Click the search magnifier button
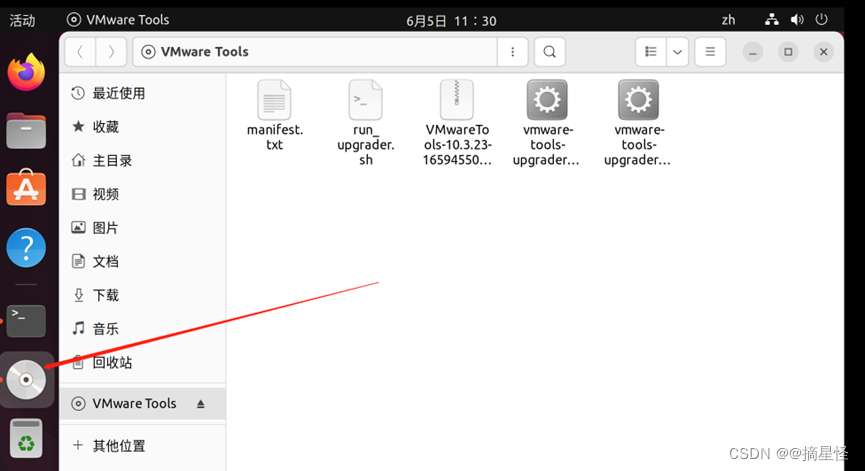 click(549, 52)
